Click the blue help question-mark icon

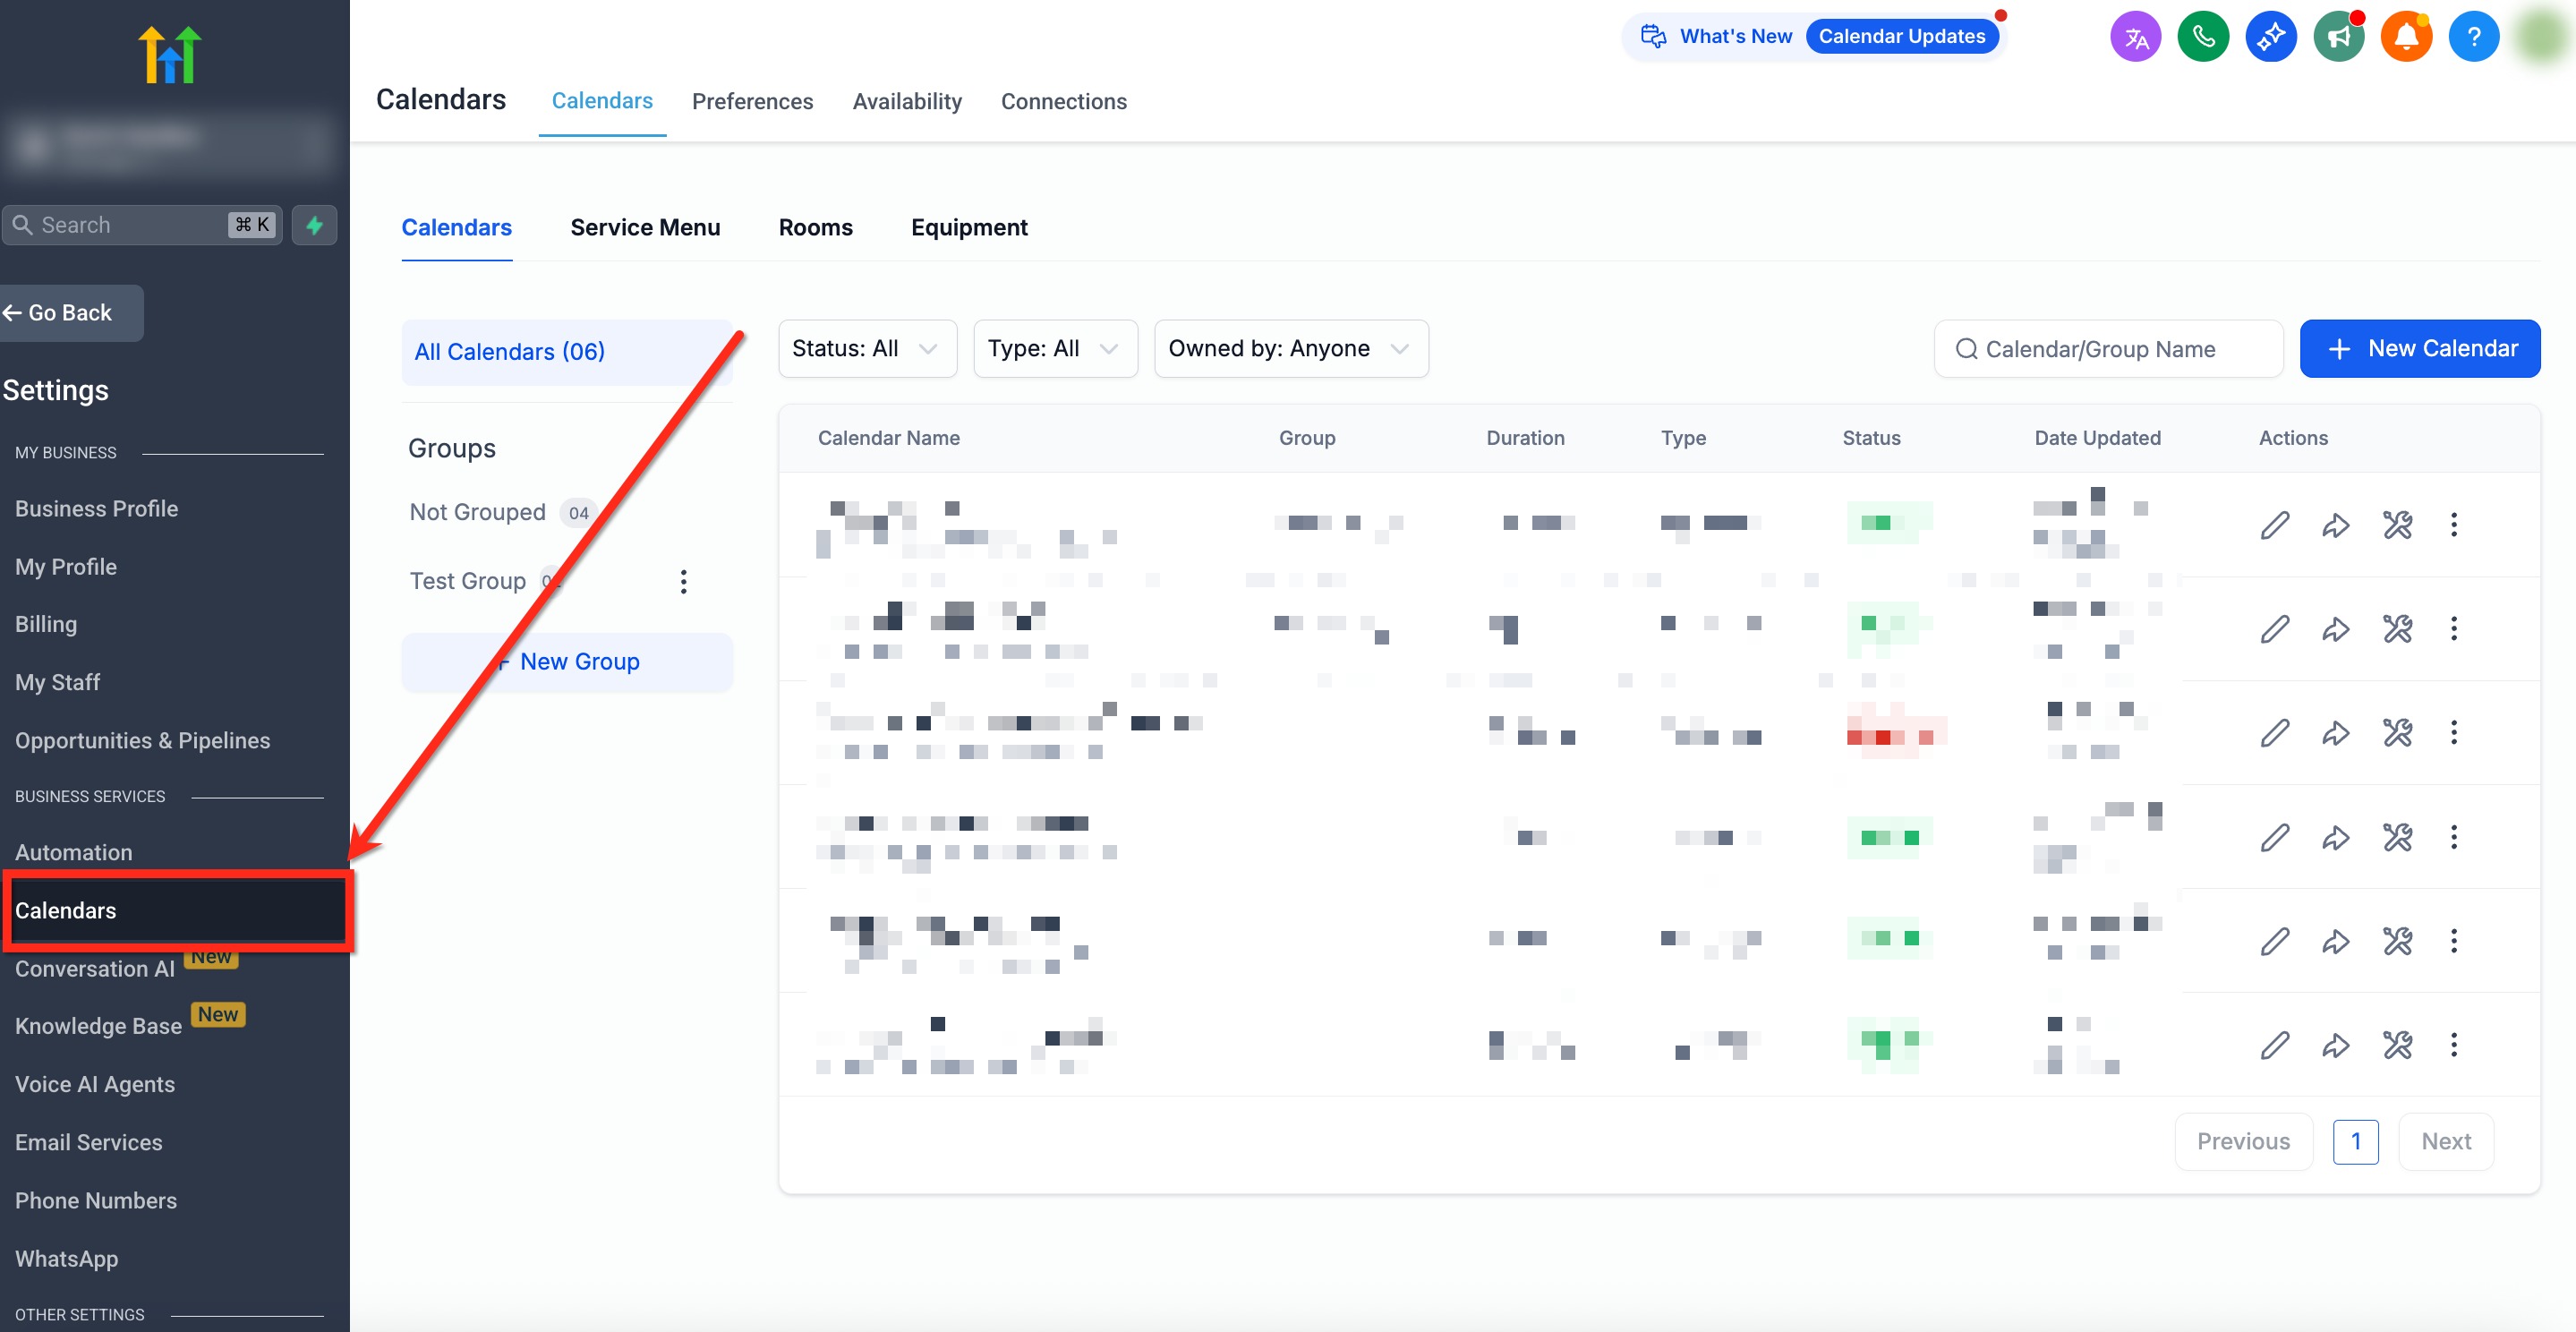(x=2473, y=37)
